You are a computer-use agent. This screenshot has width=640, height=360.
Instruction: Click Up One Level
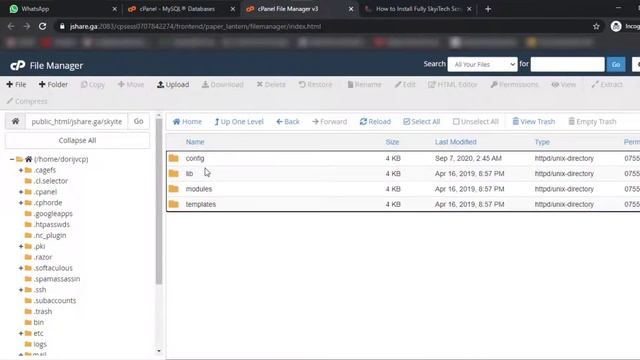point(239,122)
